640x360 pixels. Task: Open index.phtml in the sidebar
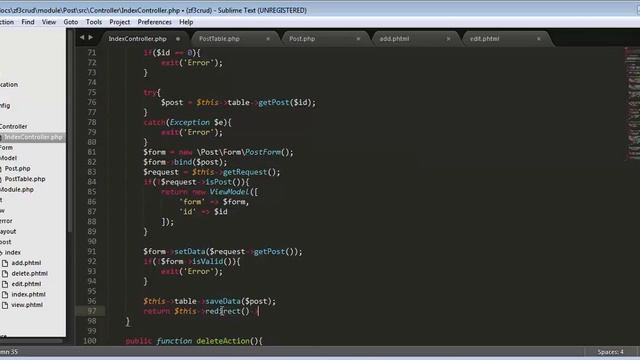coord(28,294)
